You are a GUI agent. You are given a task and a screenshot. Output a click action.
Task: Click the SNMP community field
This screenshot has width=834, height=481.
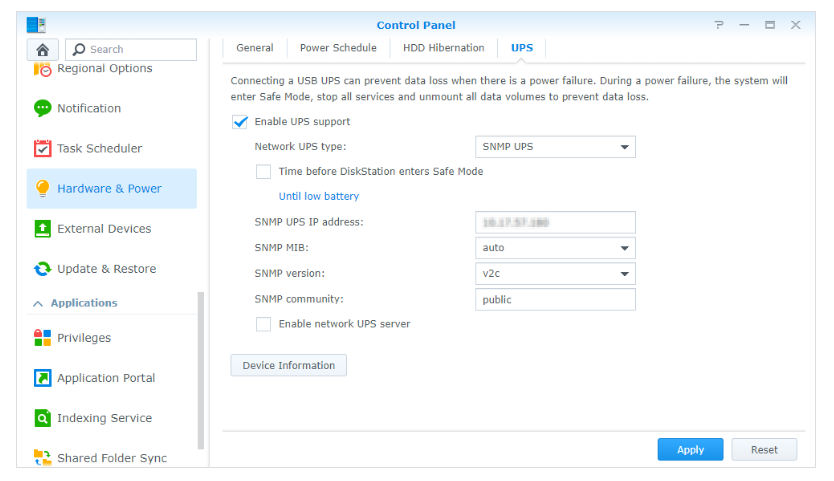click(x=555, y=300)
